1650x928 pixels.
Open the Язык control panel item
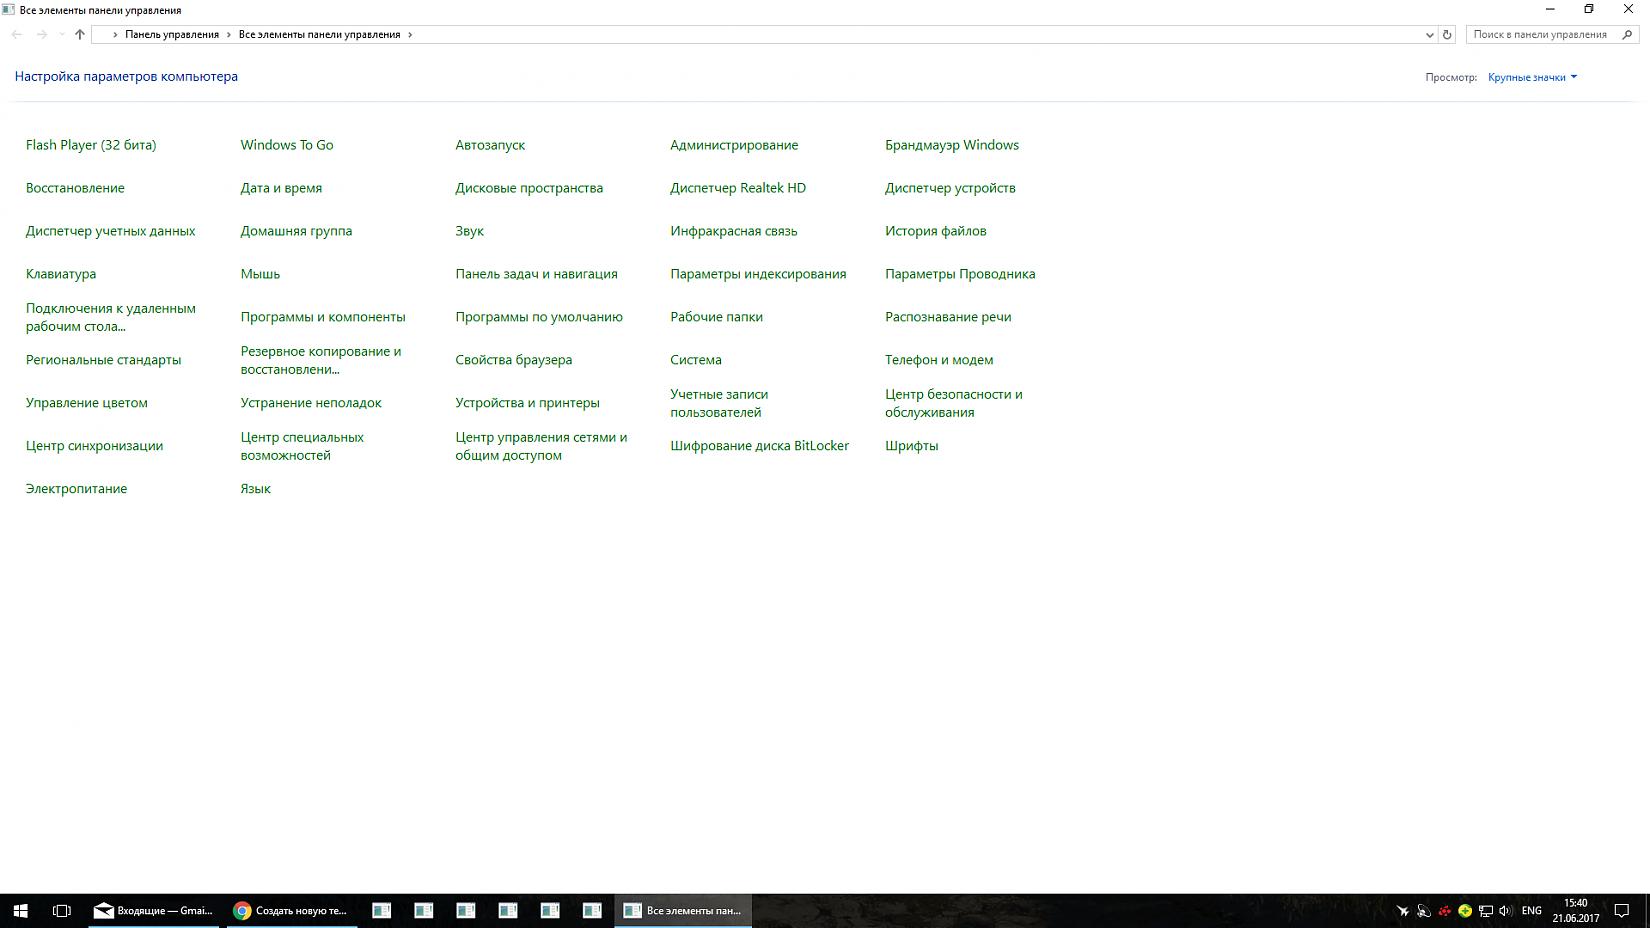(255, 489)
